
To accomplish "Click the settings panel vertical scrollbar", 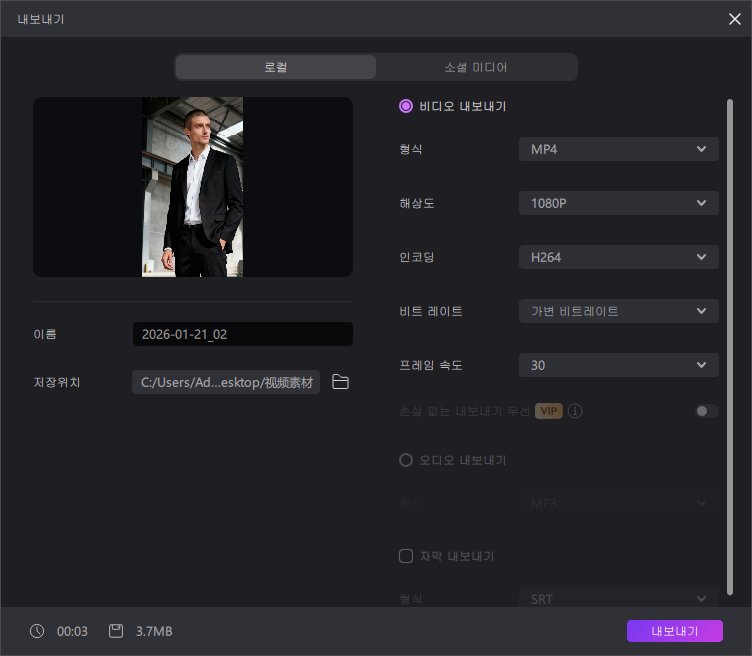I will [x=730, y=347].
